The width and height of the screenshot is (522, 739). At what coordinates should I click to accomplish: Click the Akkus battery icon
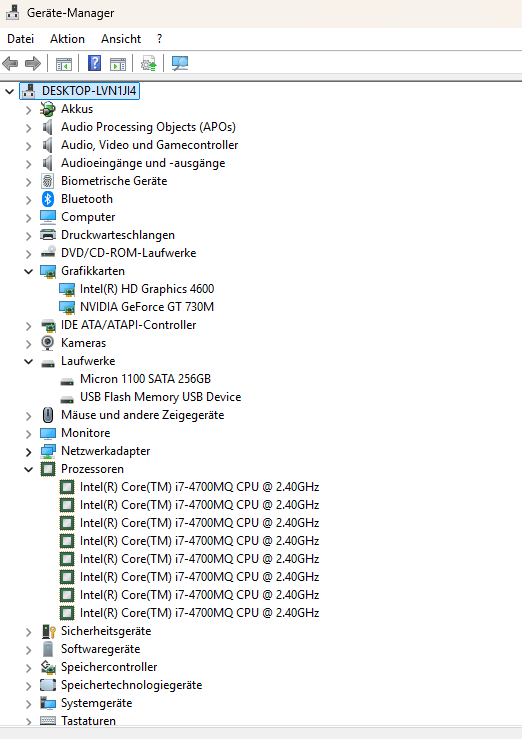click(48, 109)
